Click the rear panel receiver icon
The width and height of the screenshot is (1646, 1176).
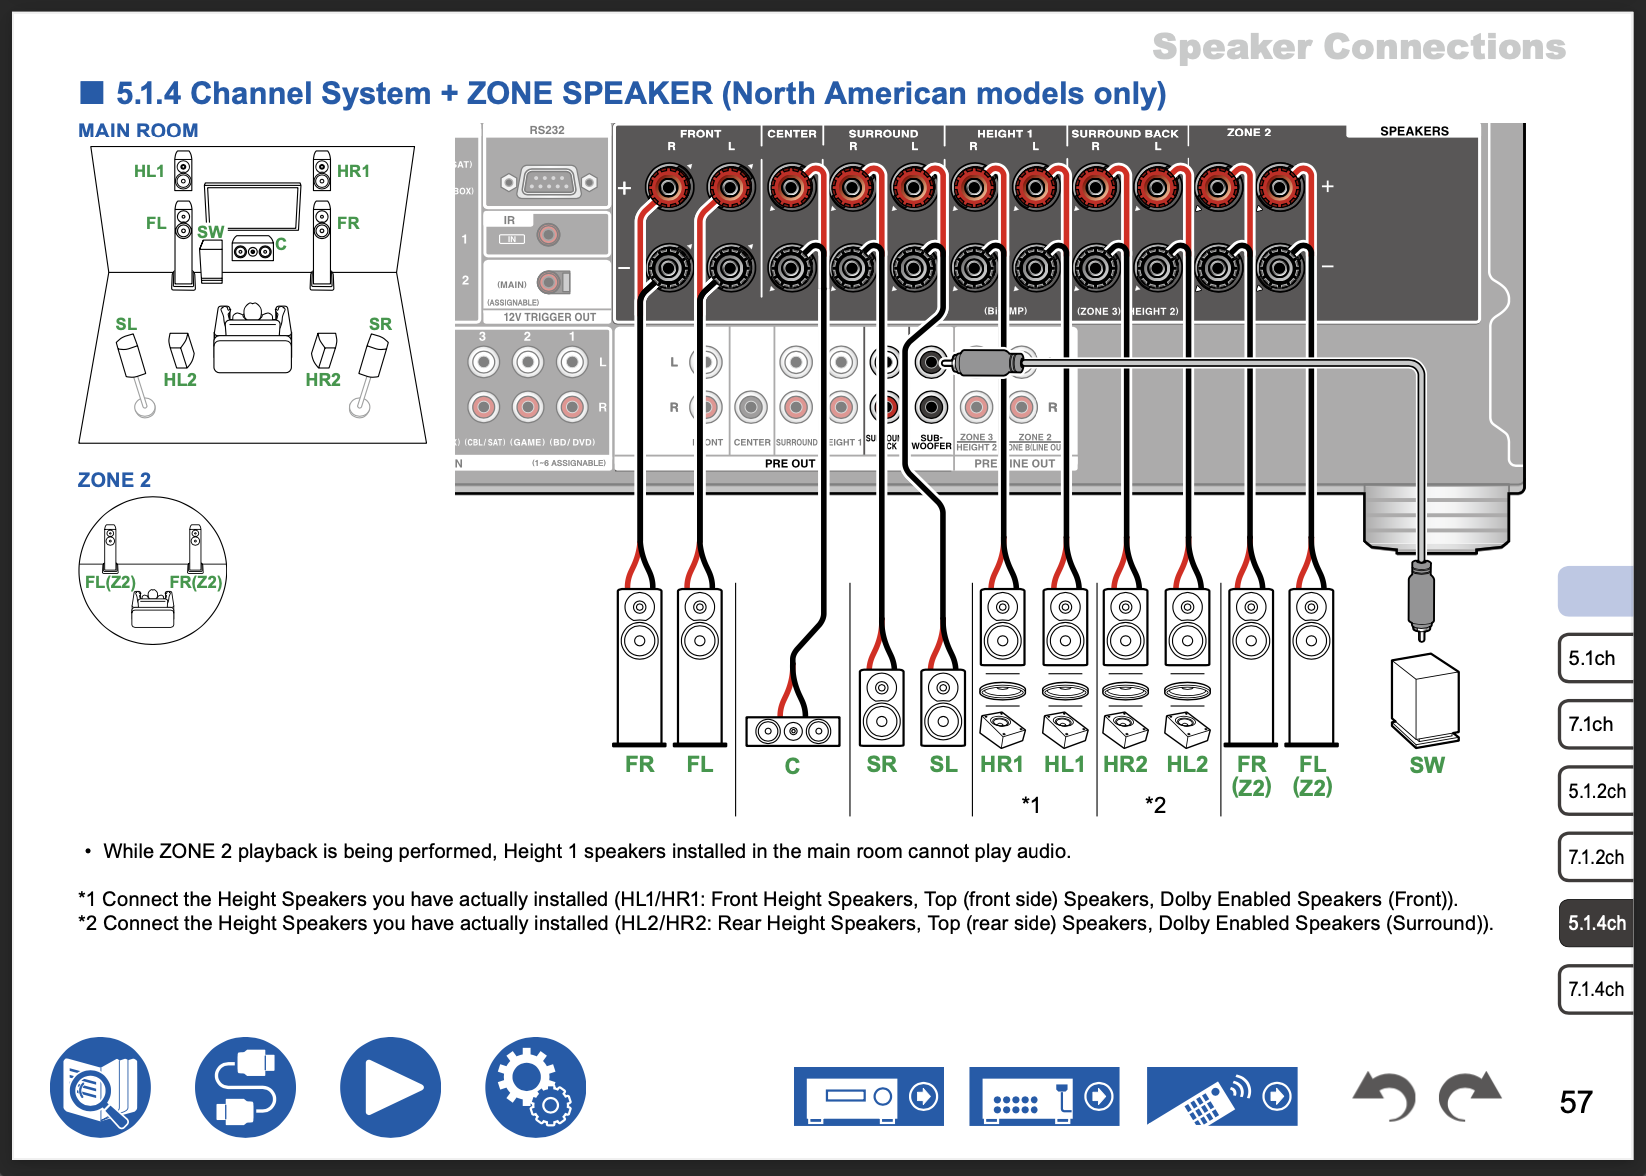click(1043, 1097)
